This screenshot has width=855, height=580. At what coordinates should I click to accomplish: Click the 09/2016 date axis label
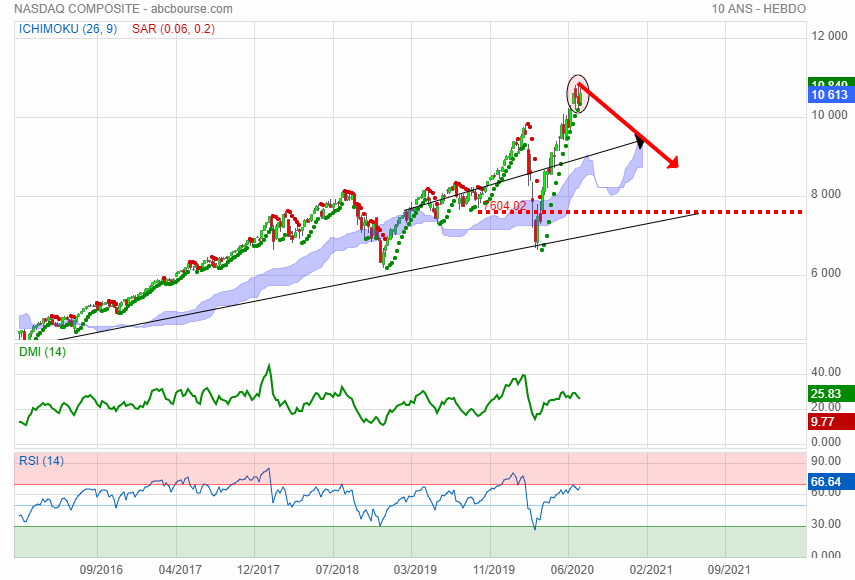pyautogui.click(x=101, y=570)
